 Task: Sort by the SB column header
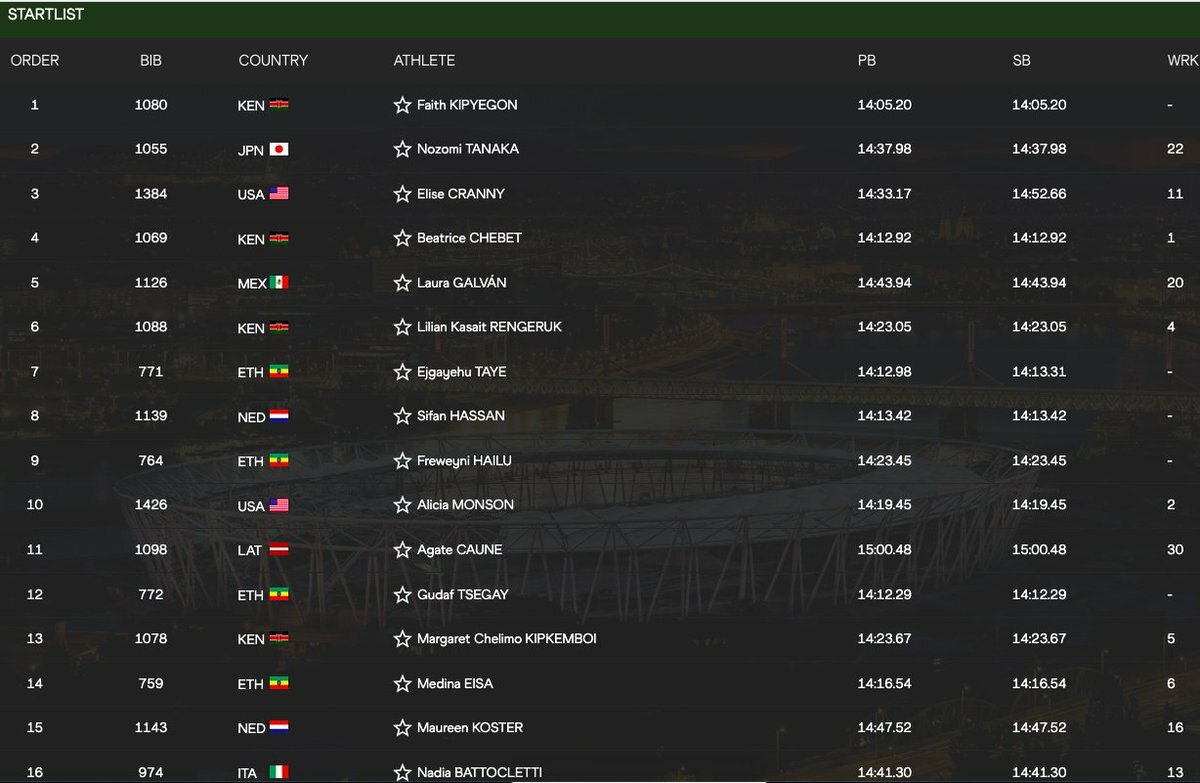click(1021, 60)
